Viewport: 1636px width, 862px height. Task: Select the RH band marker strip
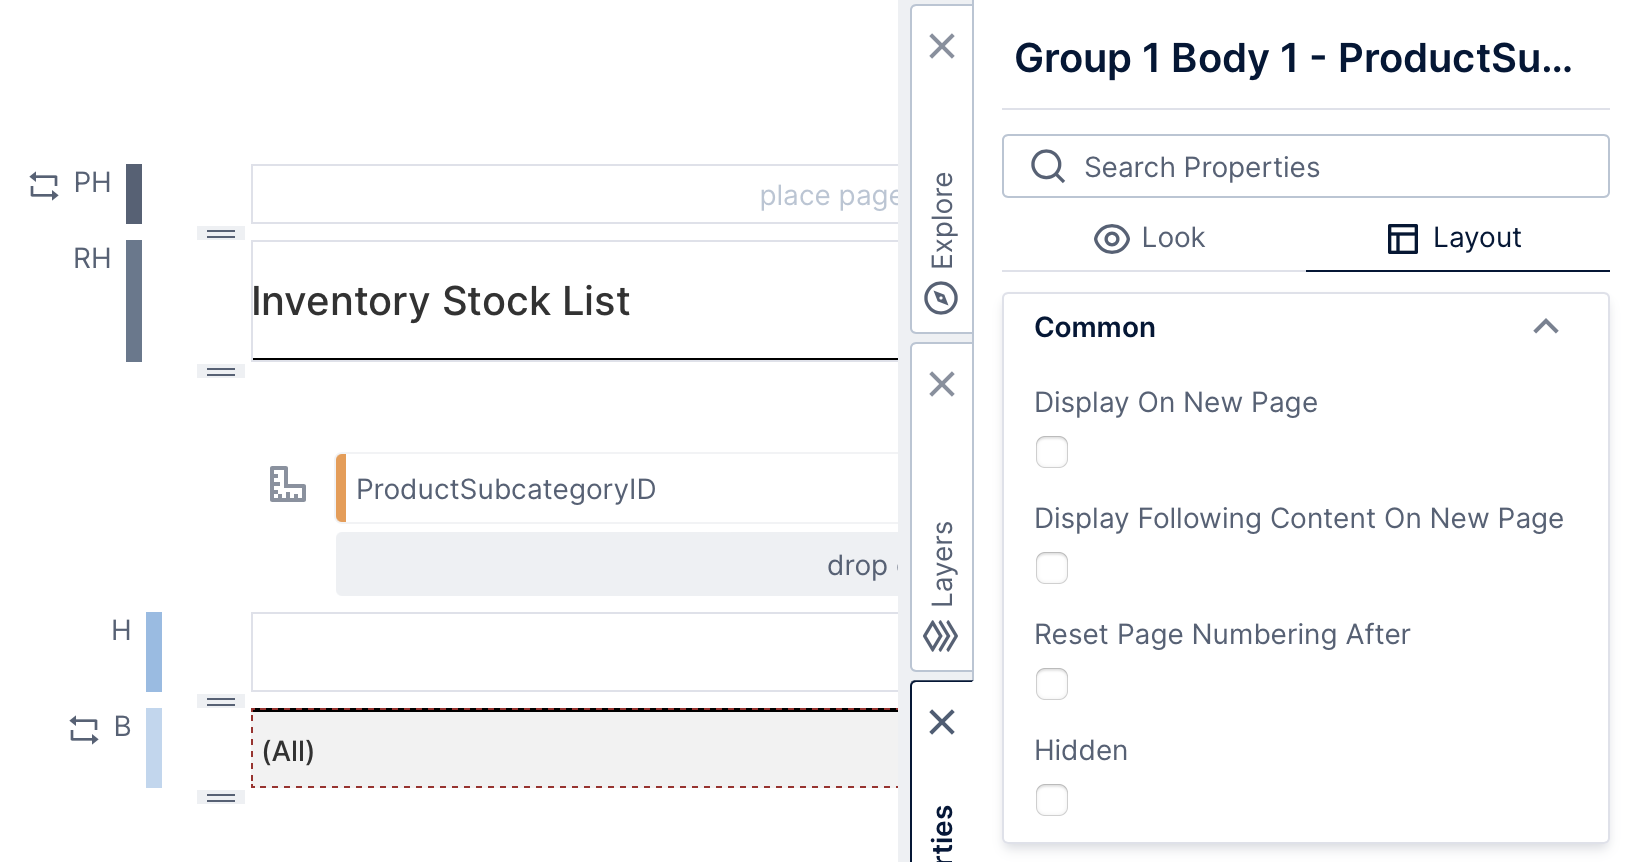tap(133, 300)
